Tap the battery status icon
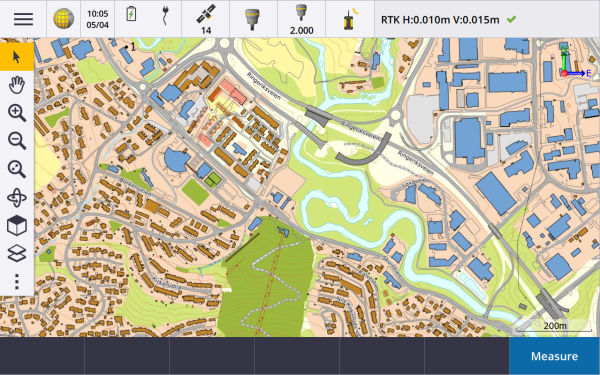The image size is (600, 375). (131, 14)
